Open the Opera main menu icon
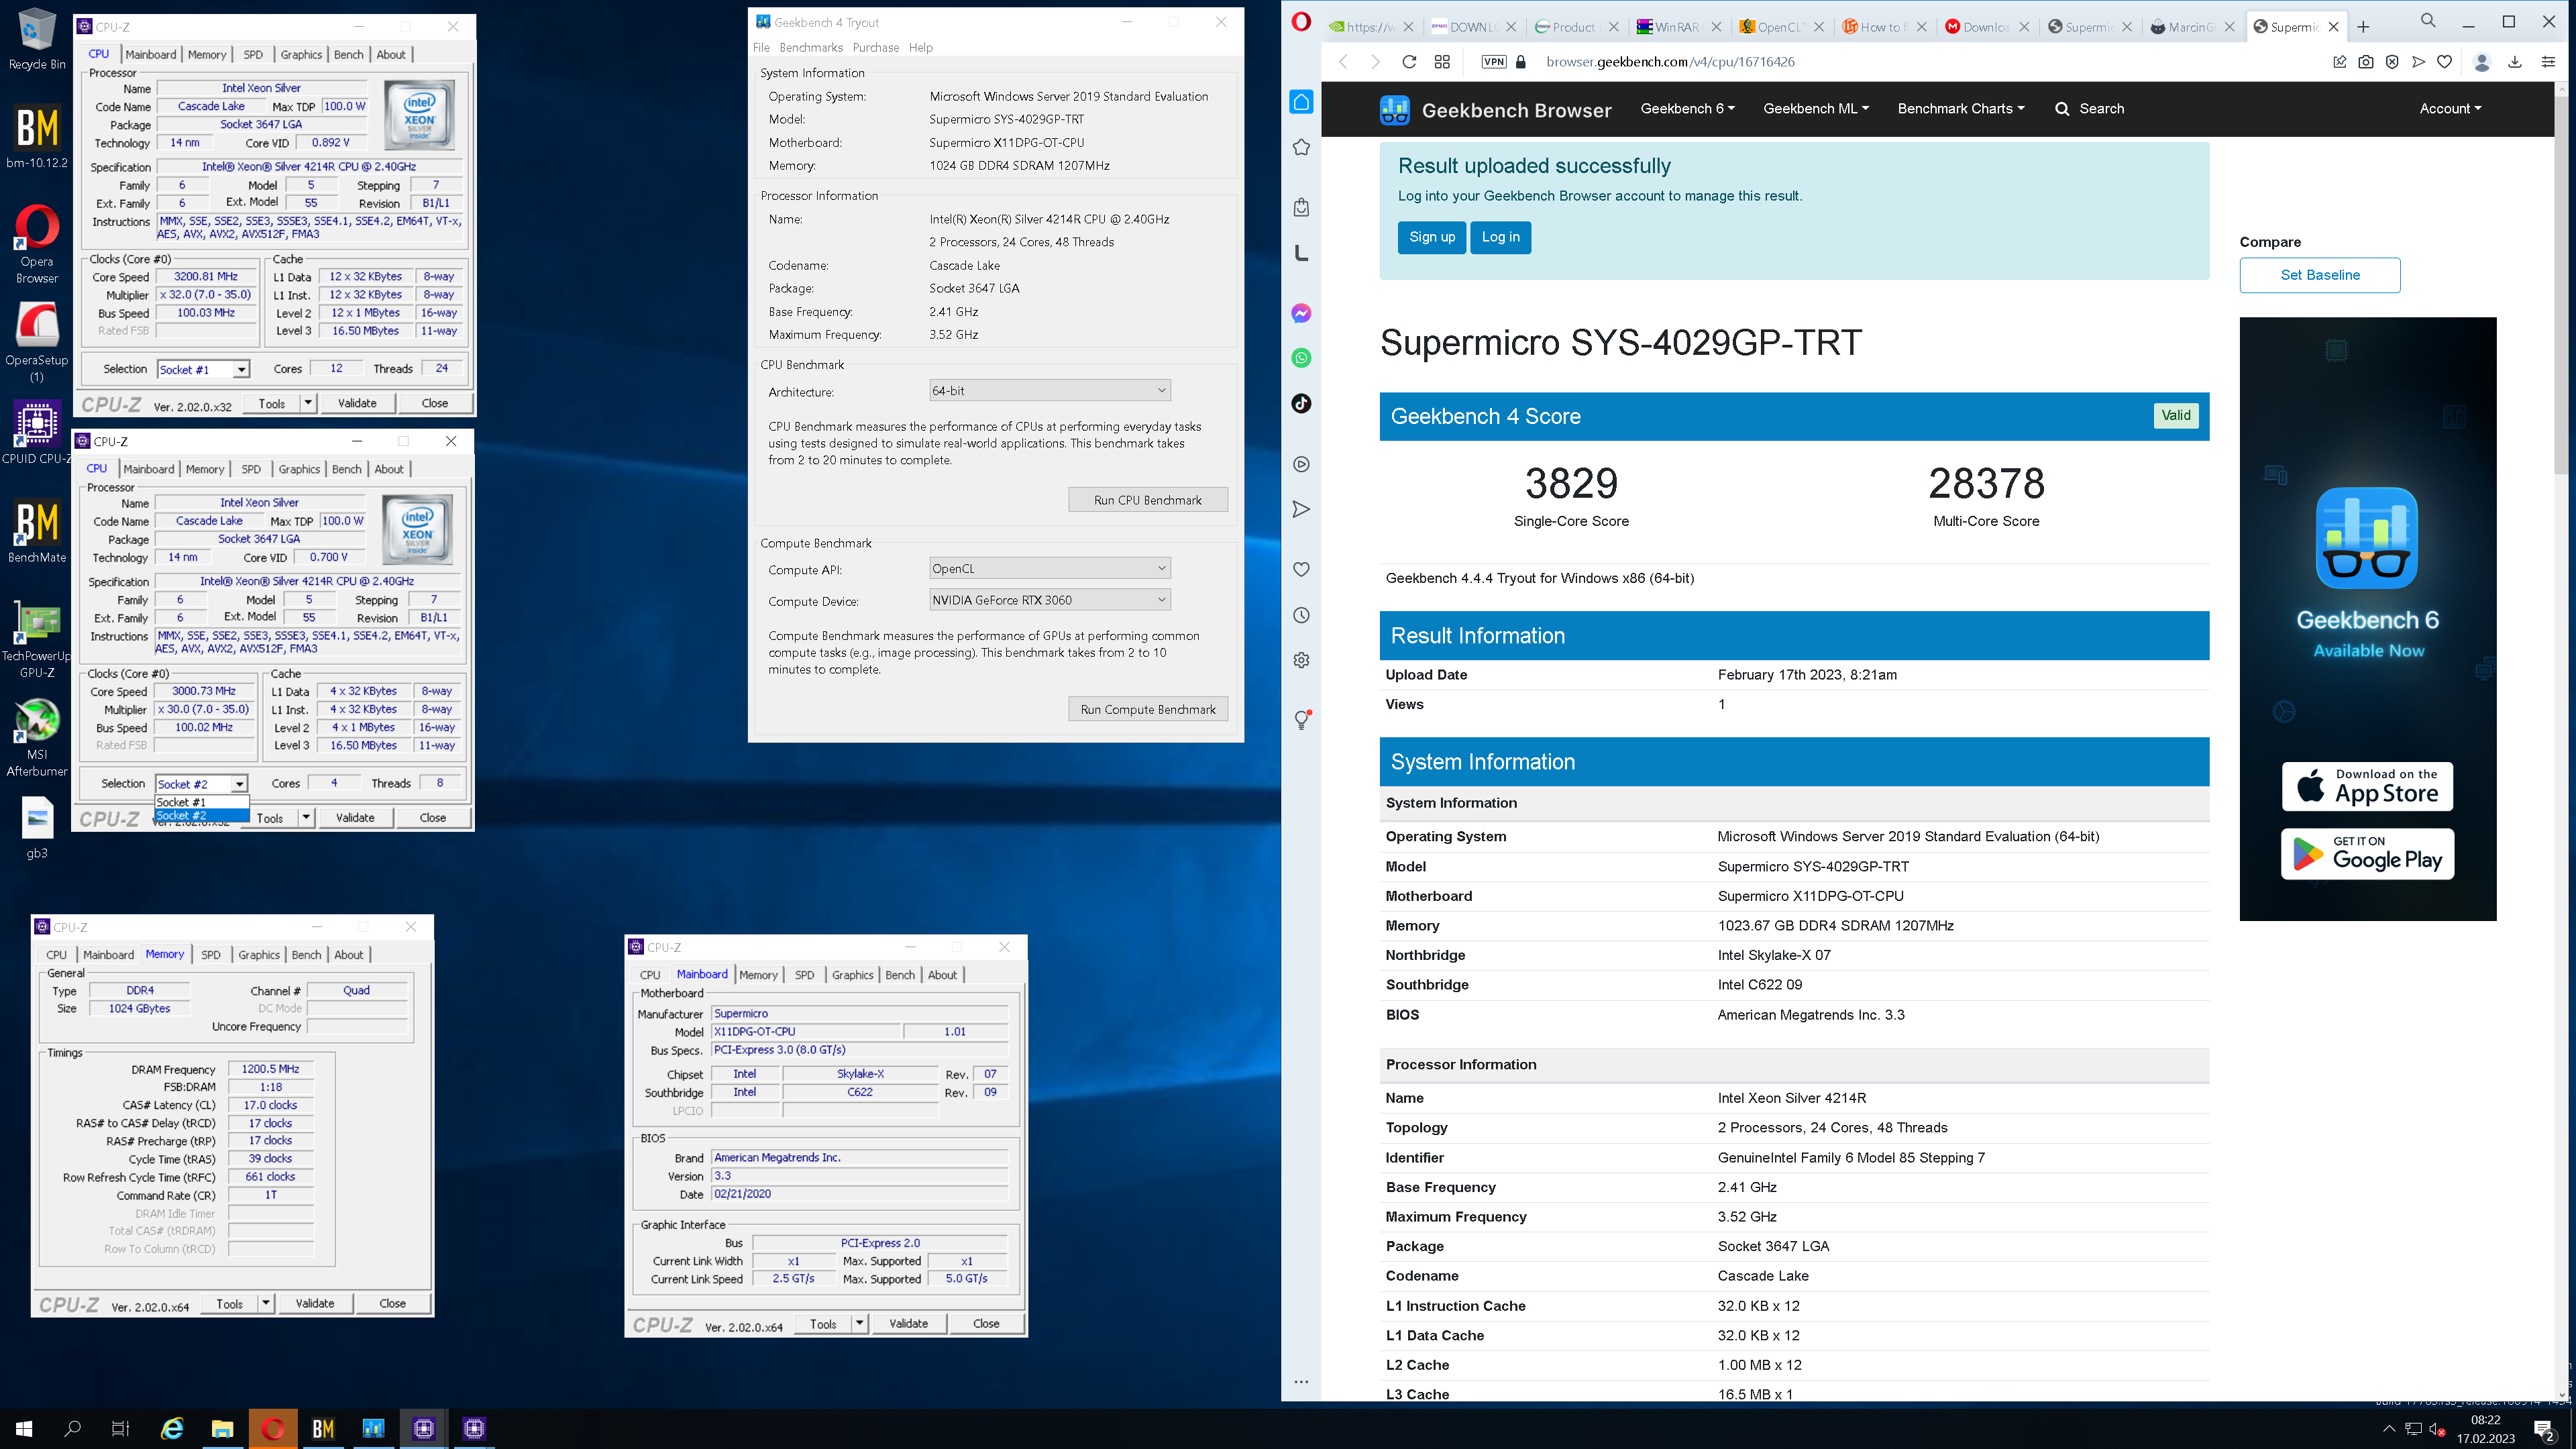Viewport: 2576px width, 1449px height. coord(1301,21)
